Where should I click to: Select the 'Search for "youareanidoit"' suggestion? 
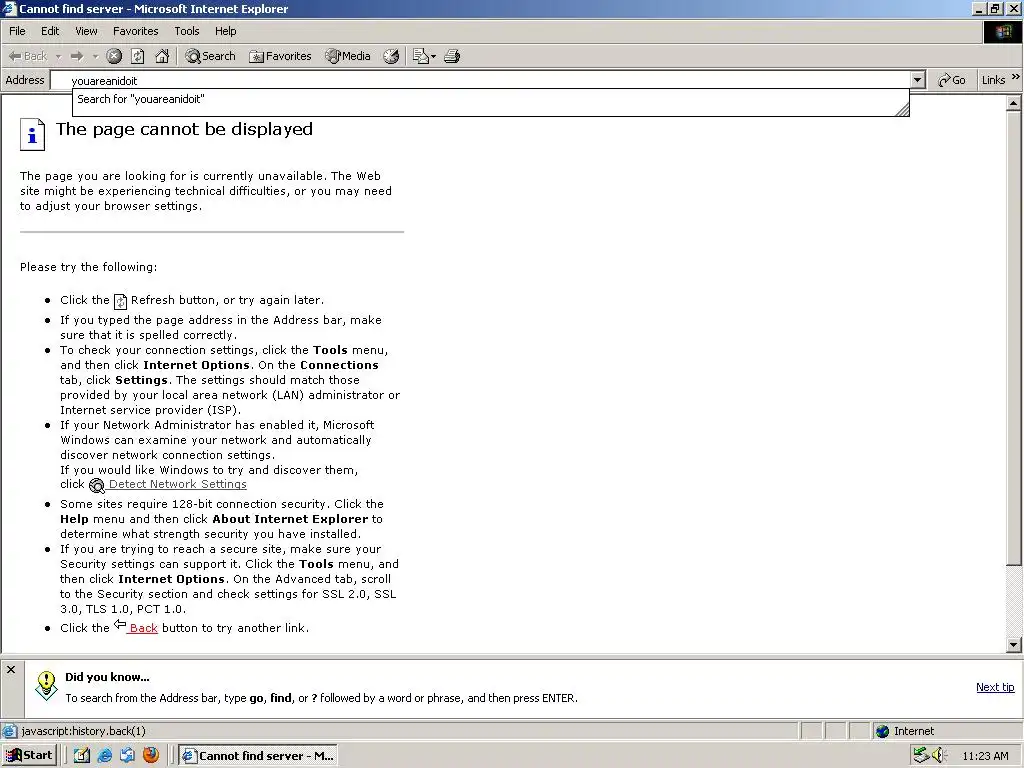point(490,99)
